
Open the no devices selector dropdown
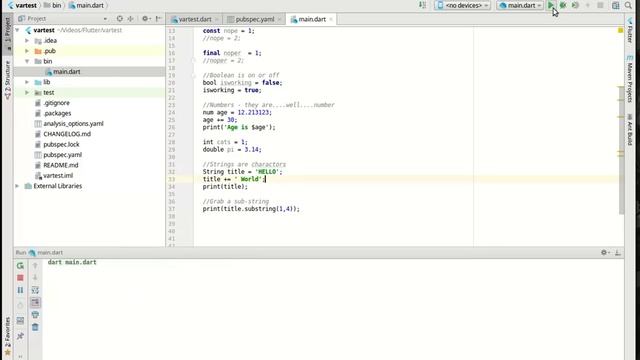point(462,5)
